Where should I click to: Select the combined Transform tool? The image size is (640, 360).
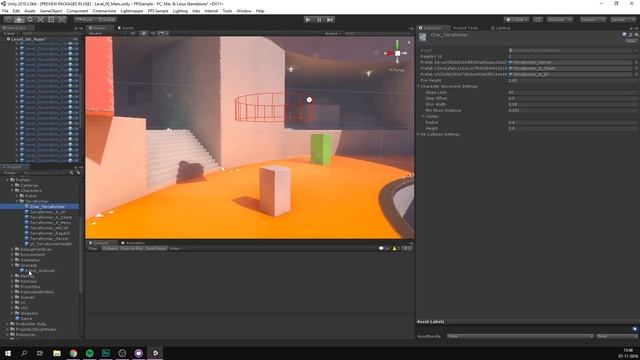click(x=61, y=20)
